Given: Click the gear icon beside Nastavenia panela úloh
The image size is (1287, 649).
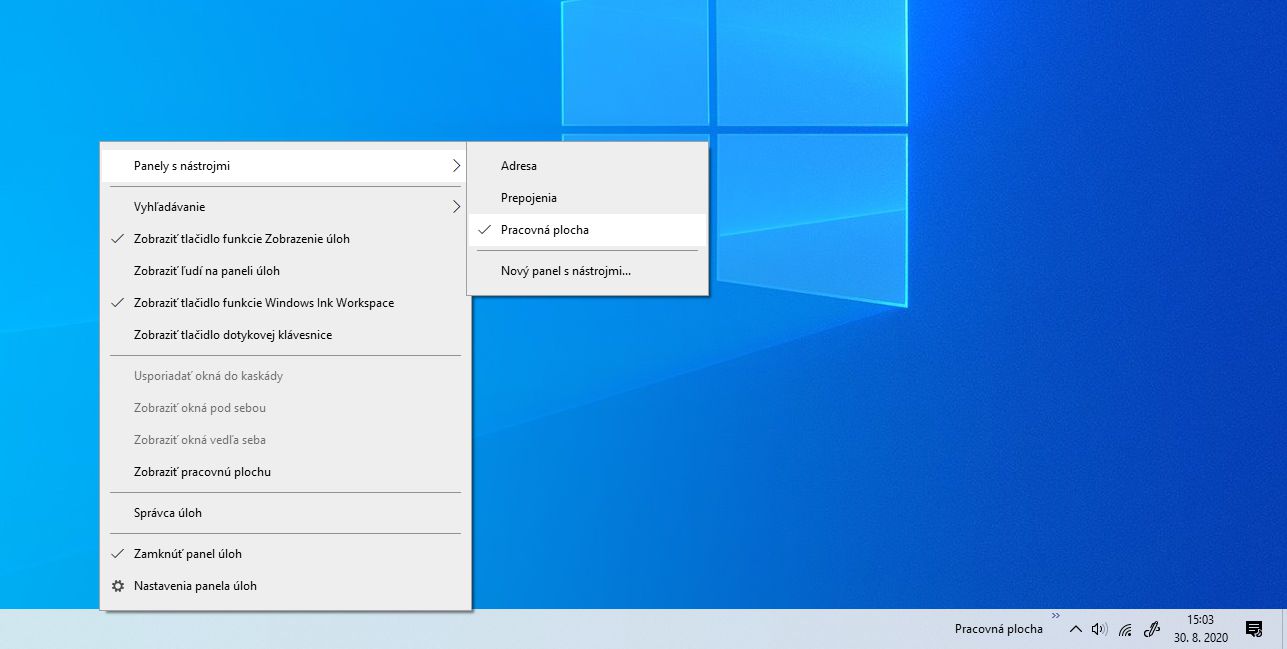Looking at the screenshot, I should 118,586.
